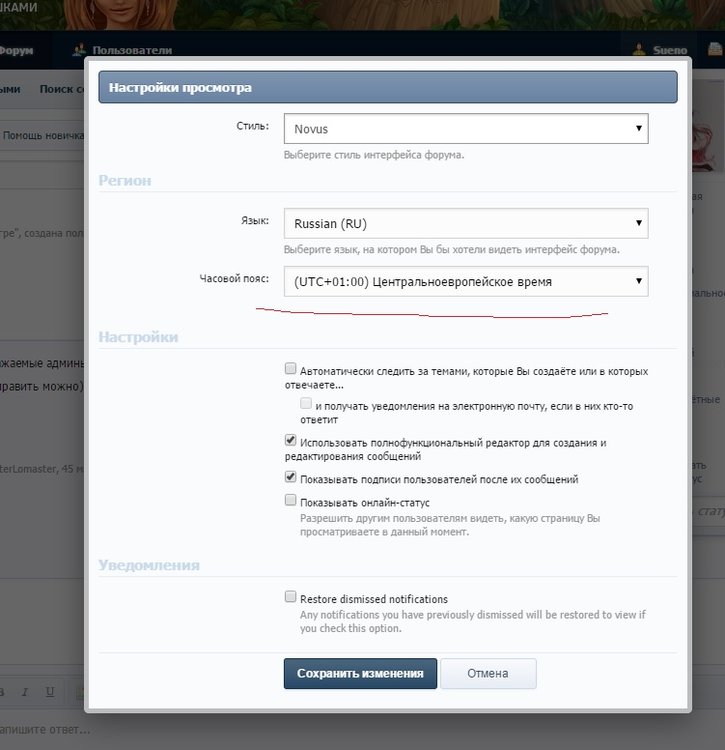Click the italic formatting icon

[24, 692]
